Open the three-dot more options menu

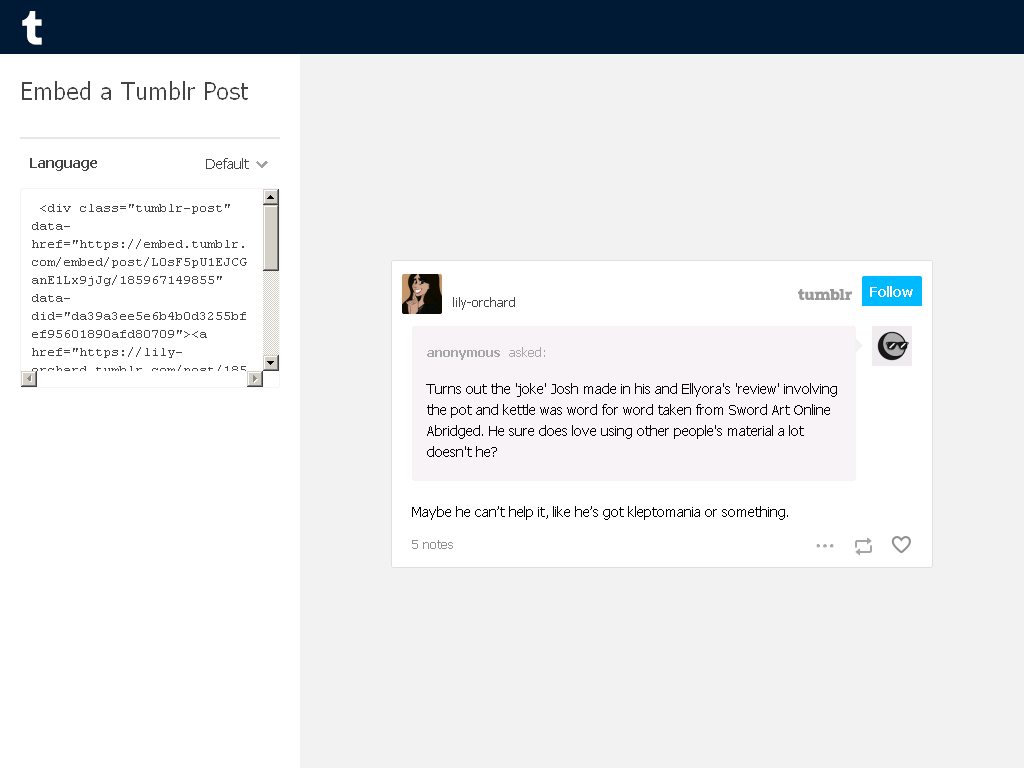pyautogui.click(x=825, y=545)
